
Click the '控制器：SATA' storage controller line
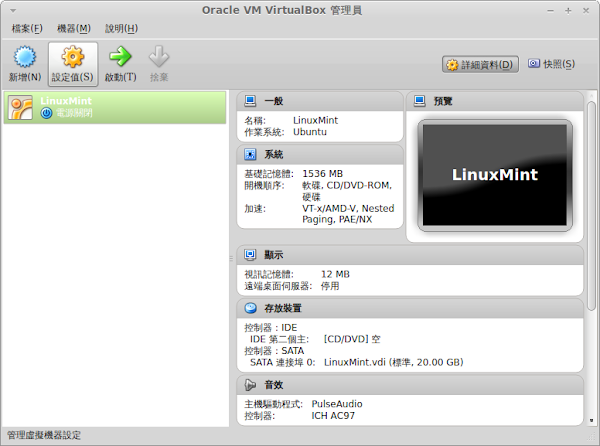click(x=274, y=351)
